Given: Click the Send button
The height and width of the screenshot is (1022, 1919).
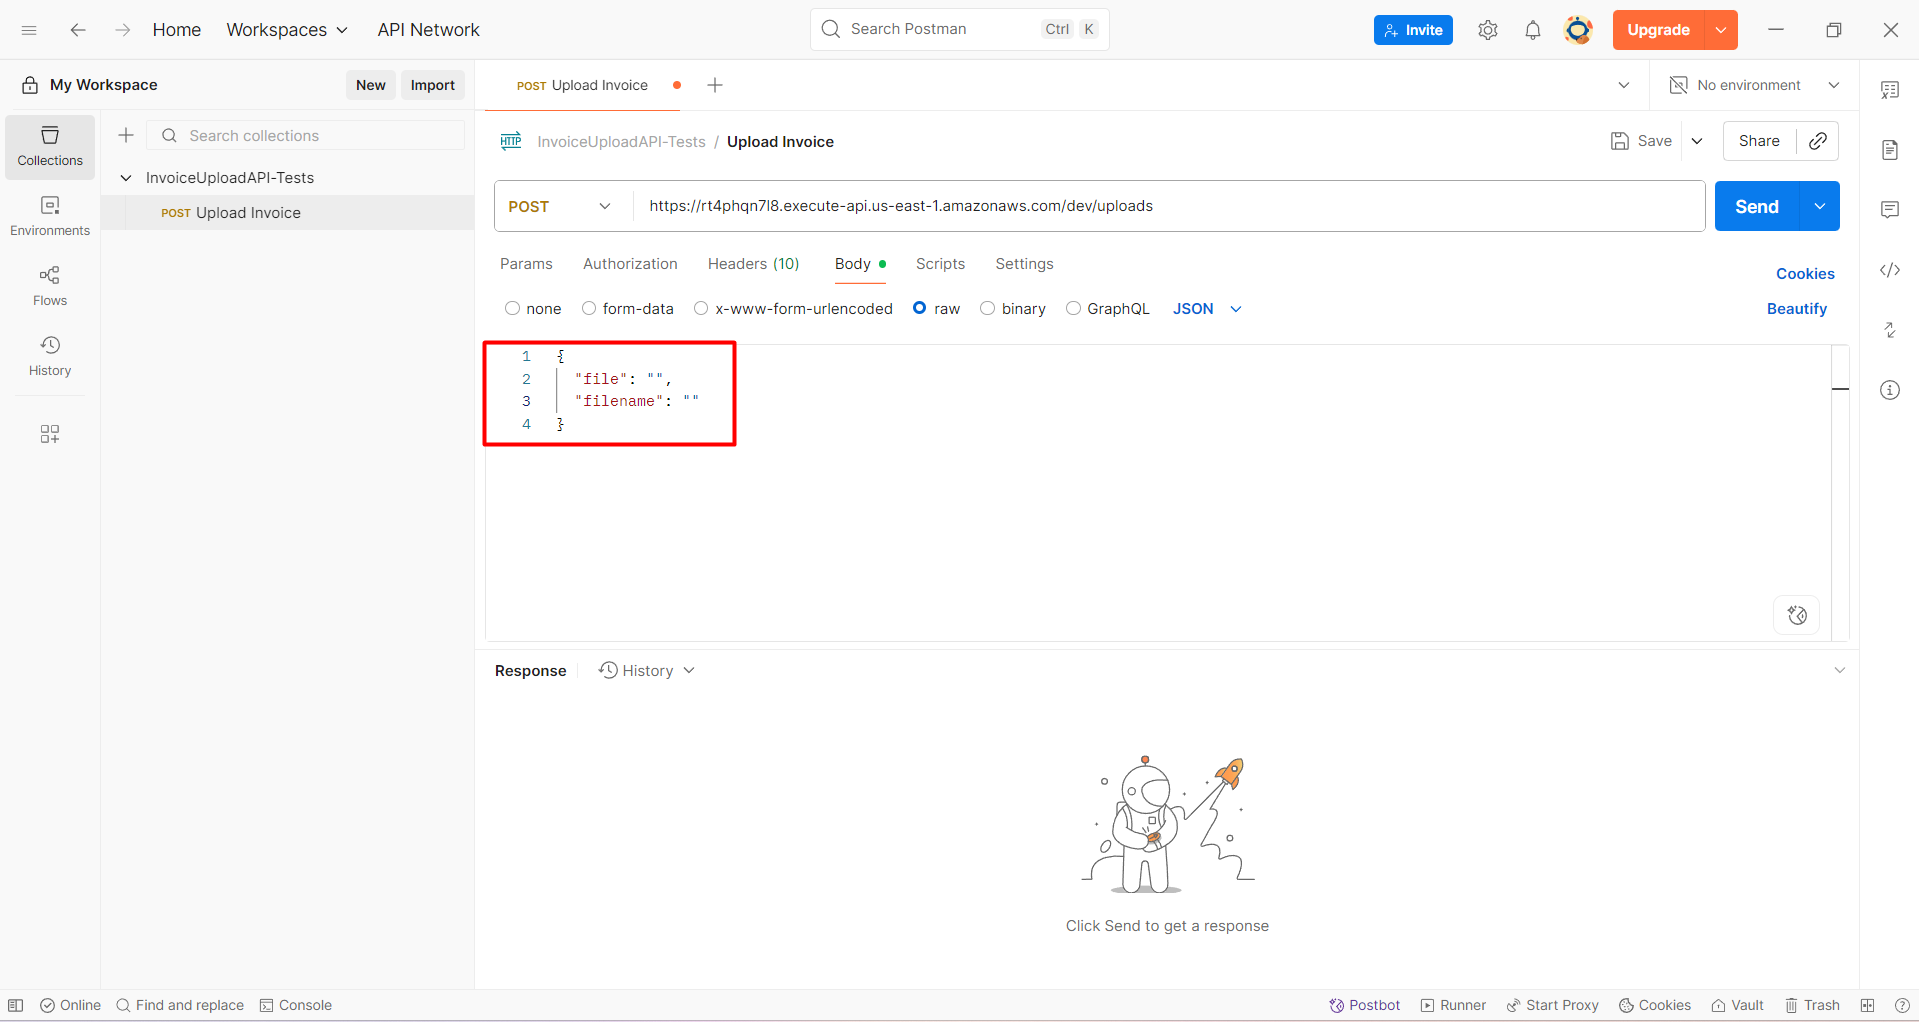Looking at the screenshot, I should point(1756,206).
